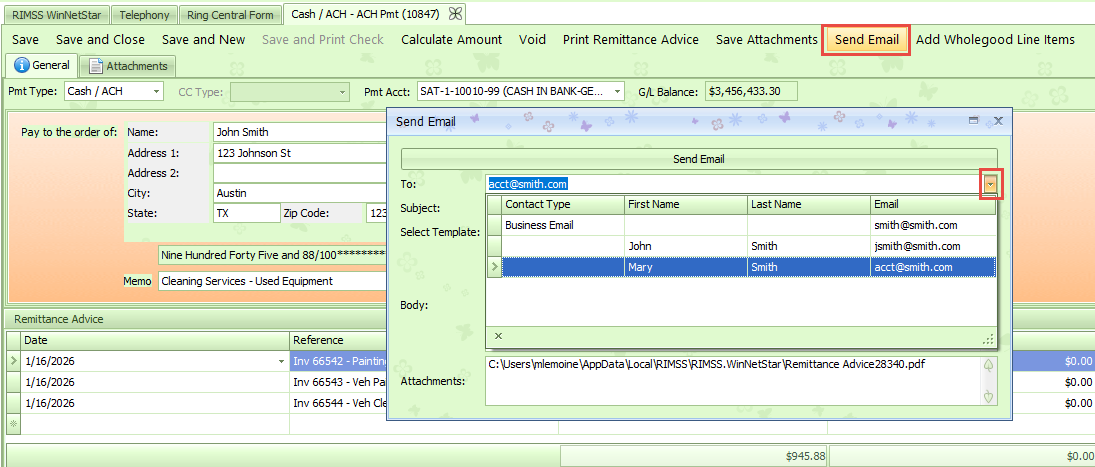Switch to the Ring Central Form tab
This screenshot has width=1095, height=467.
pos(231,15)
